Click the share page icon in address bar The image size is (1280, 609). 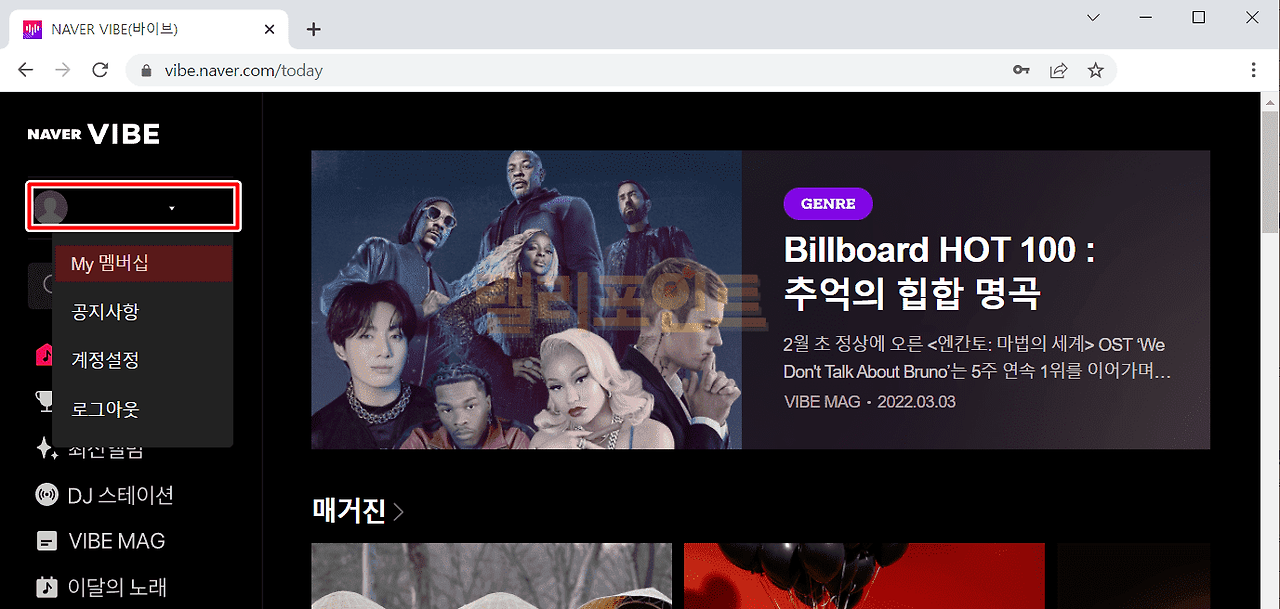pos(1058,70)
